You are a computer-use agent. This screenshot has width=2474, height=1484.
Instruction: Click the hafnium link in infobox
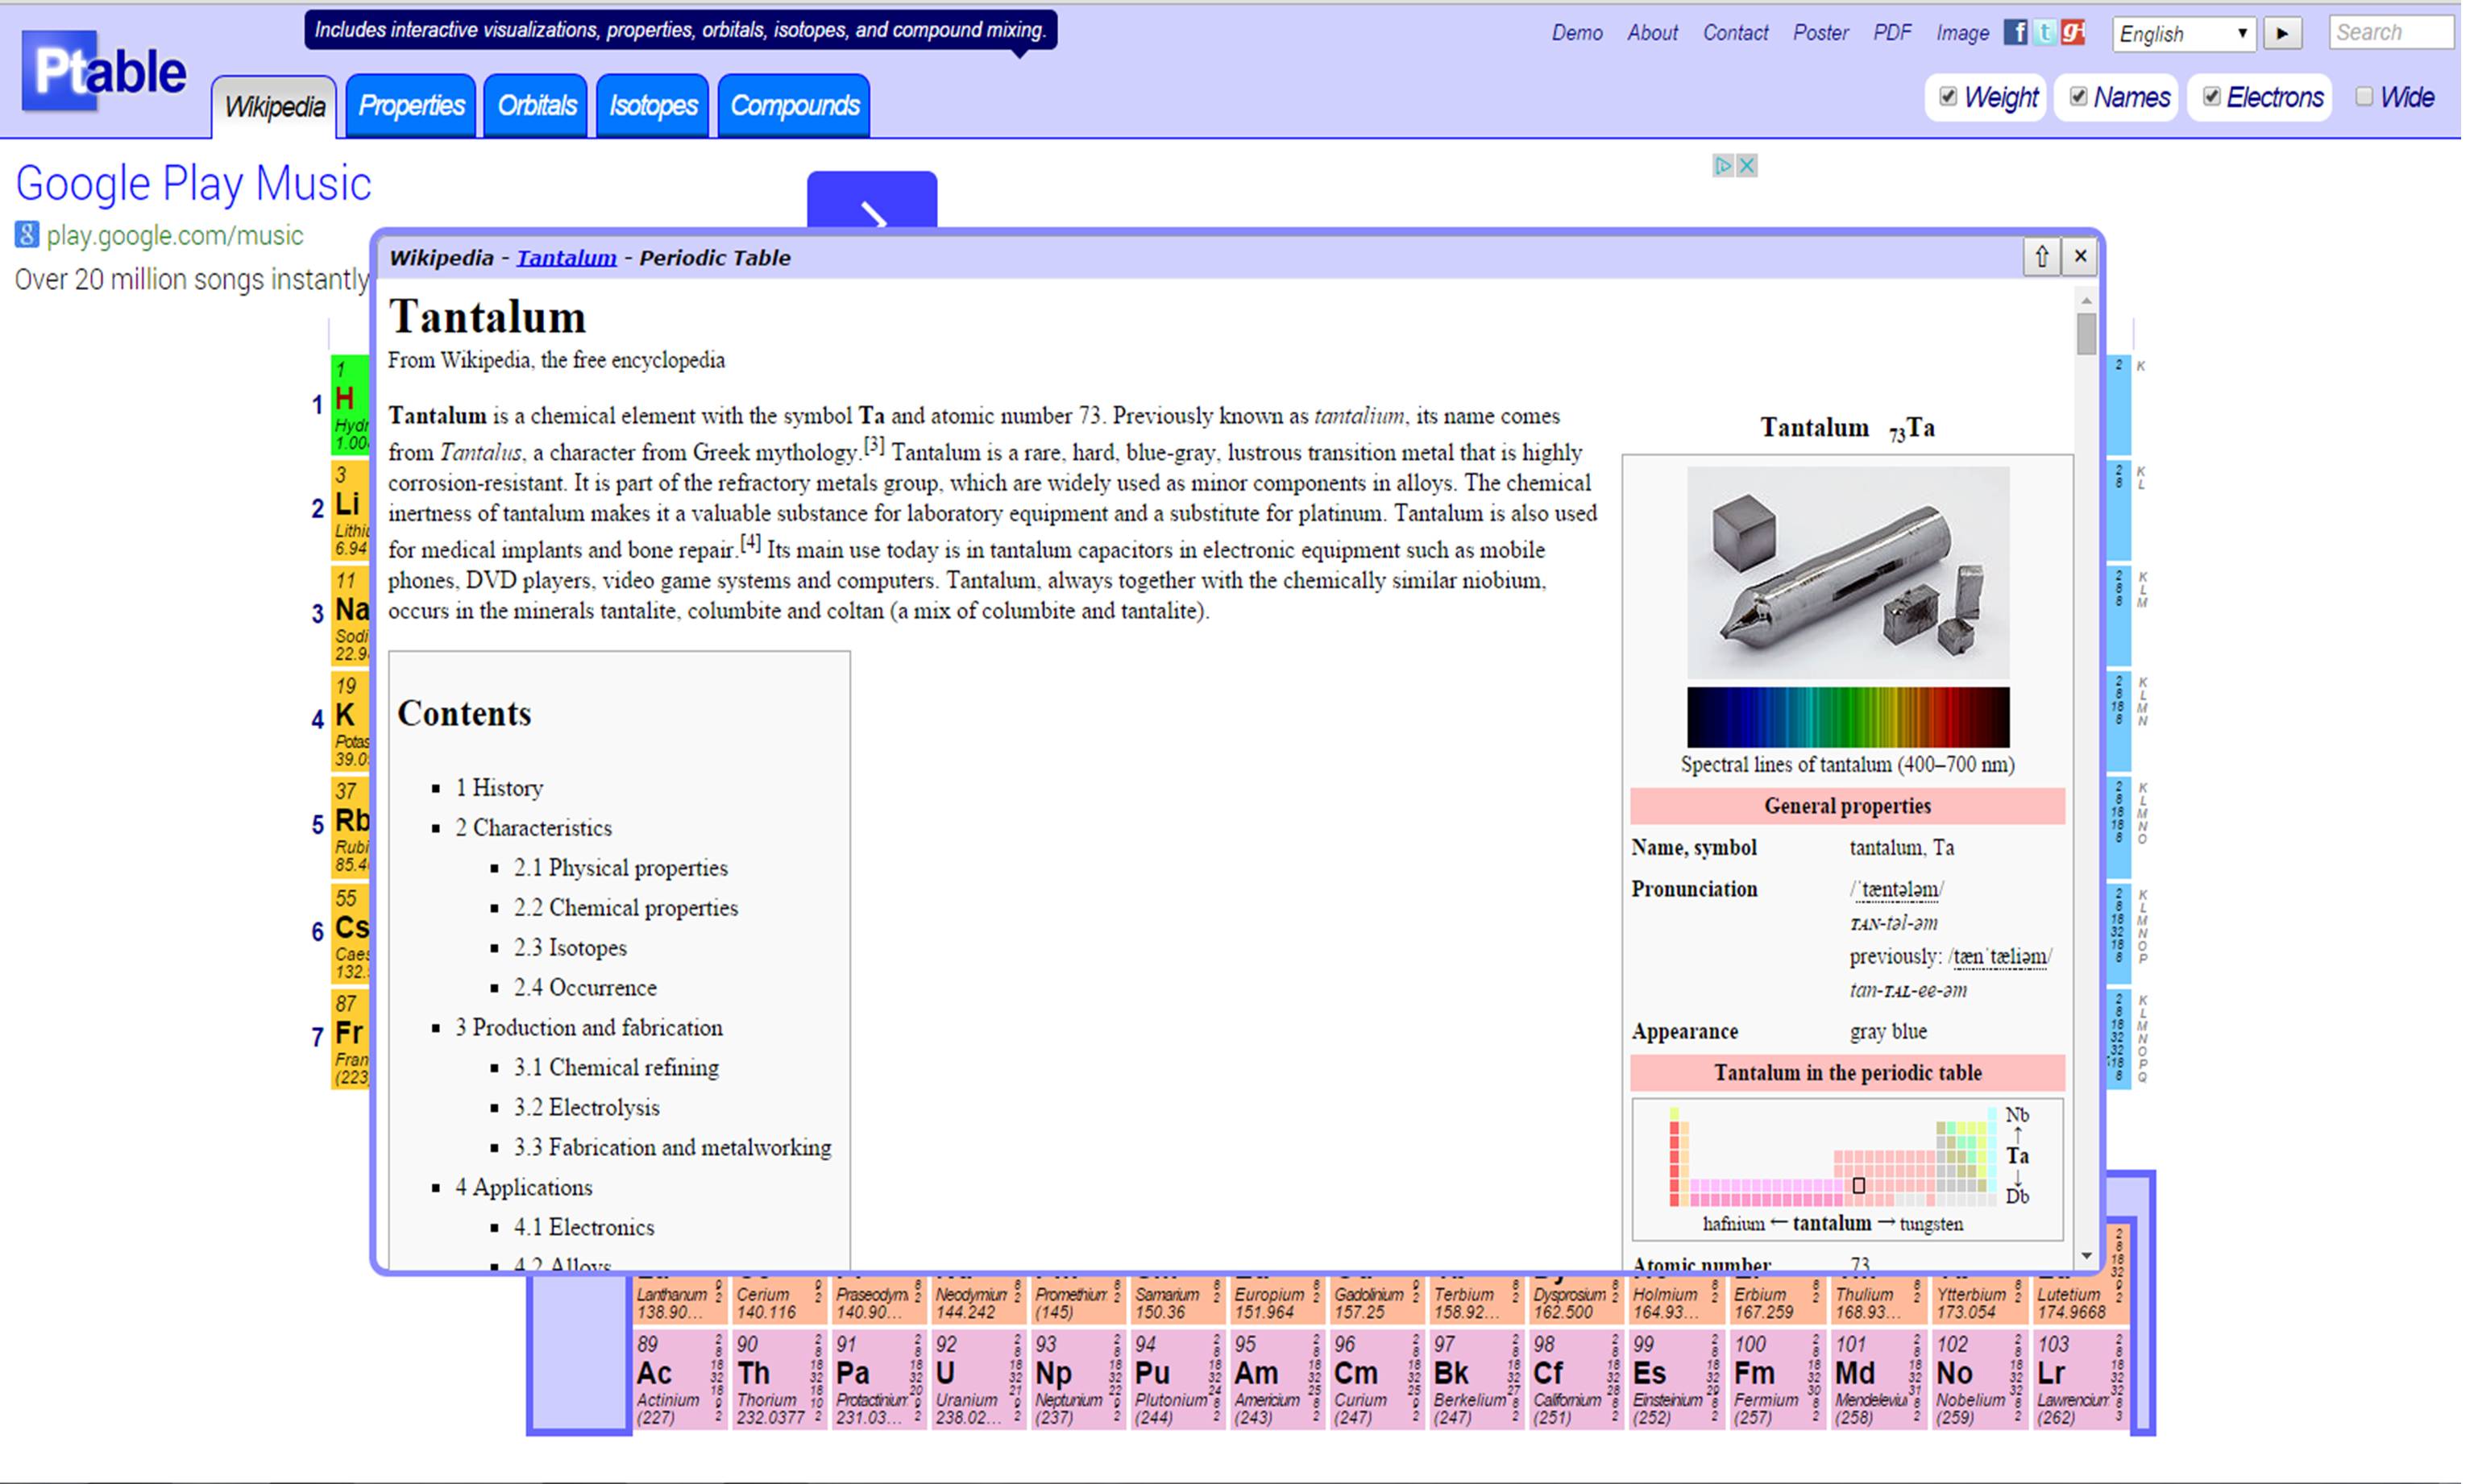coord(1734,1224)
